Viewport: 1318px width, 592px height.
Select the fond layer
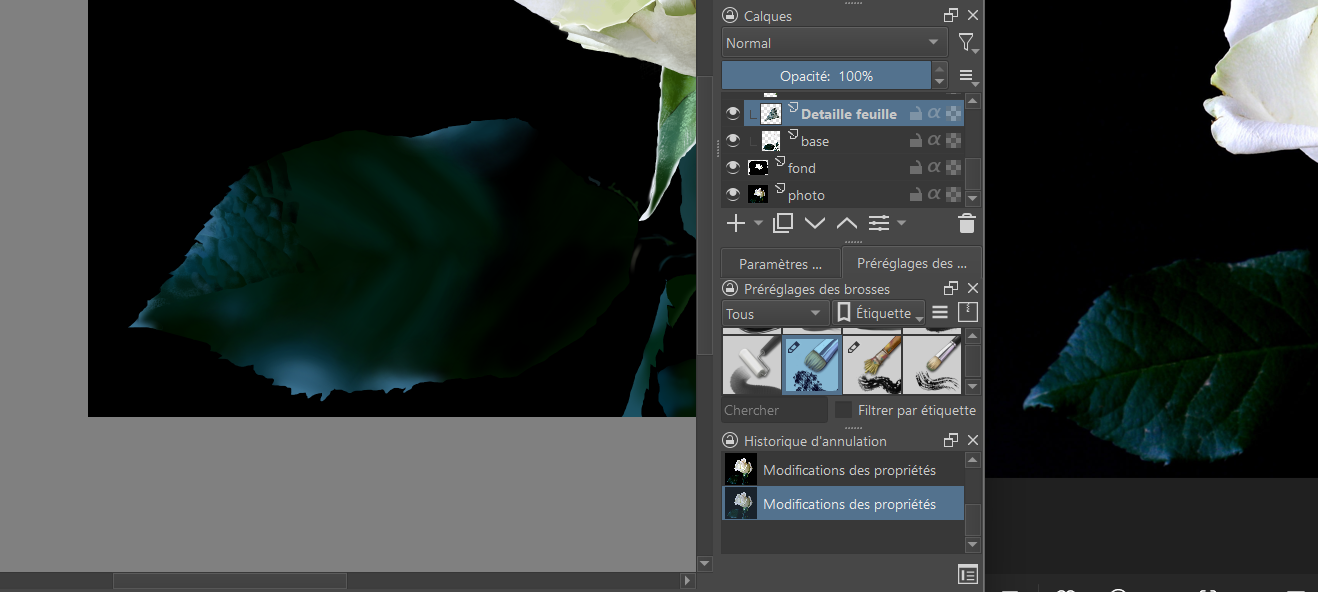pos(802,168)
